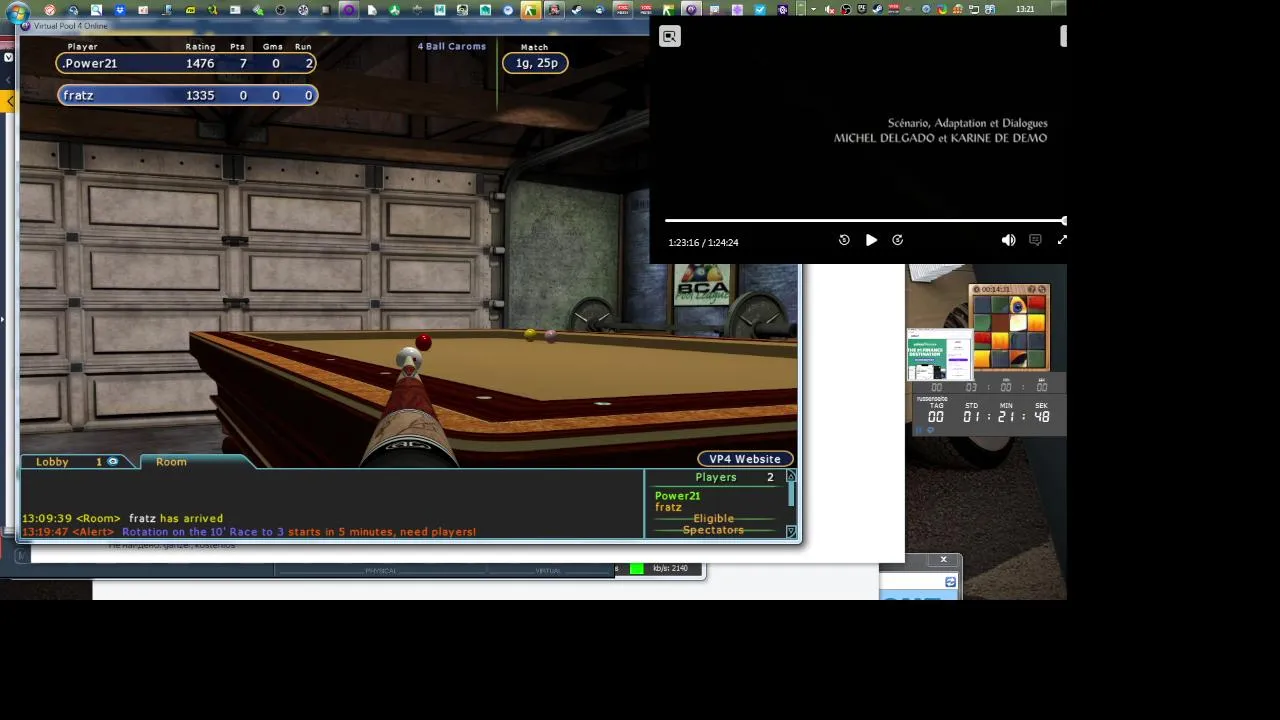Image resolution: width=1280 pixels, height=720 pixels.
Task: Click the yellow ball on pool table
Action: pos(530,335)
